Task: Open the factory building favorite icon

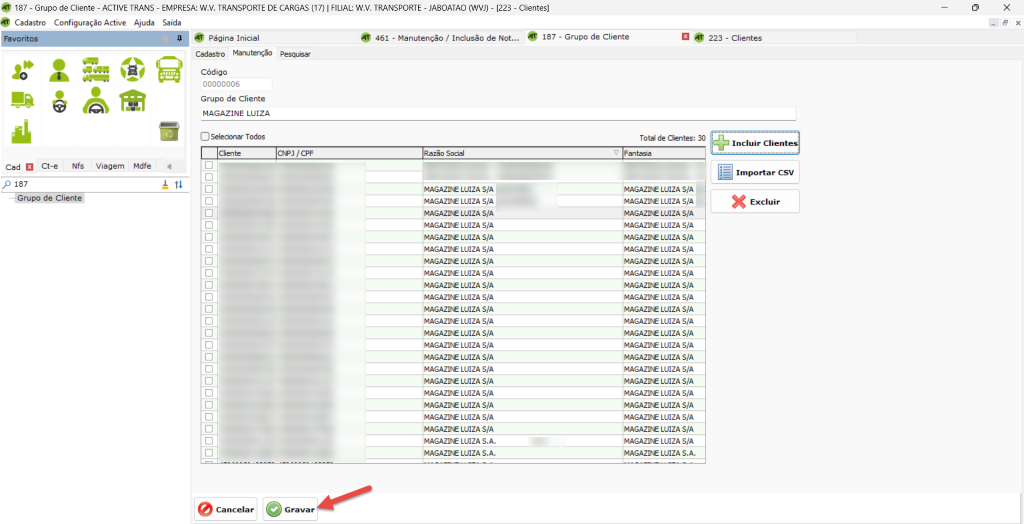Action: [x=22, y=131]
